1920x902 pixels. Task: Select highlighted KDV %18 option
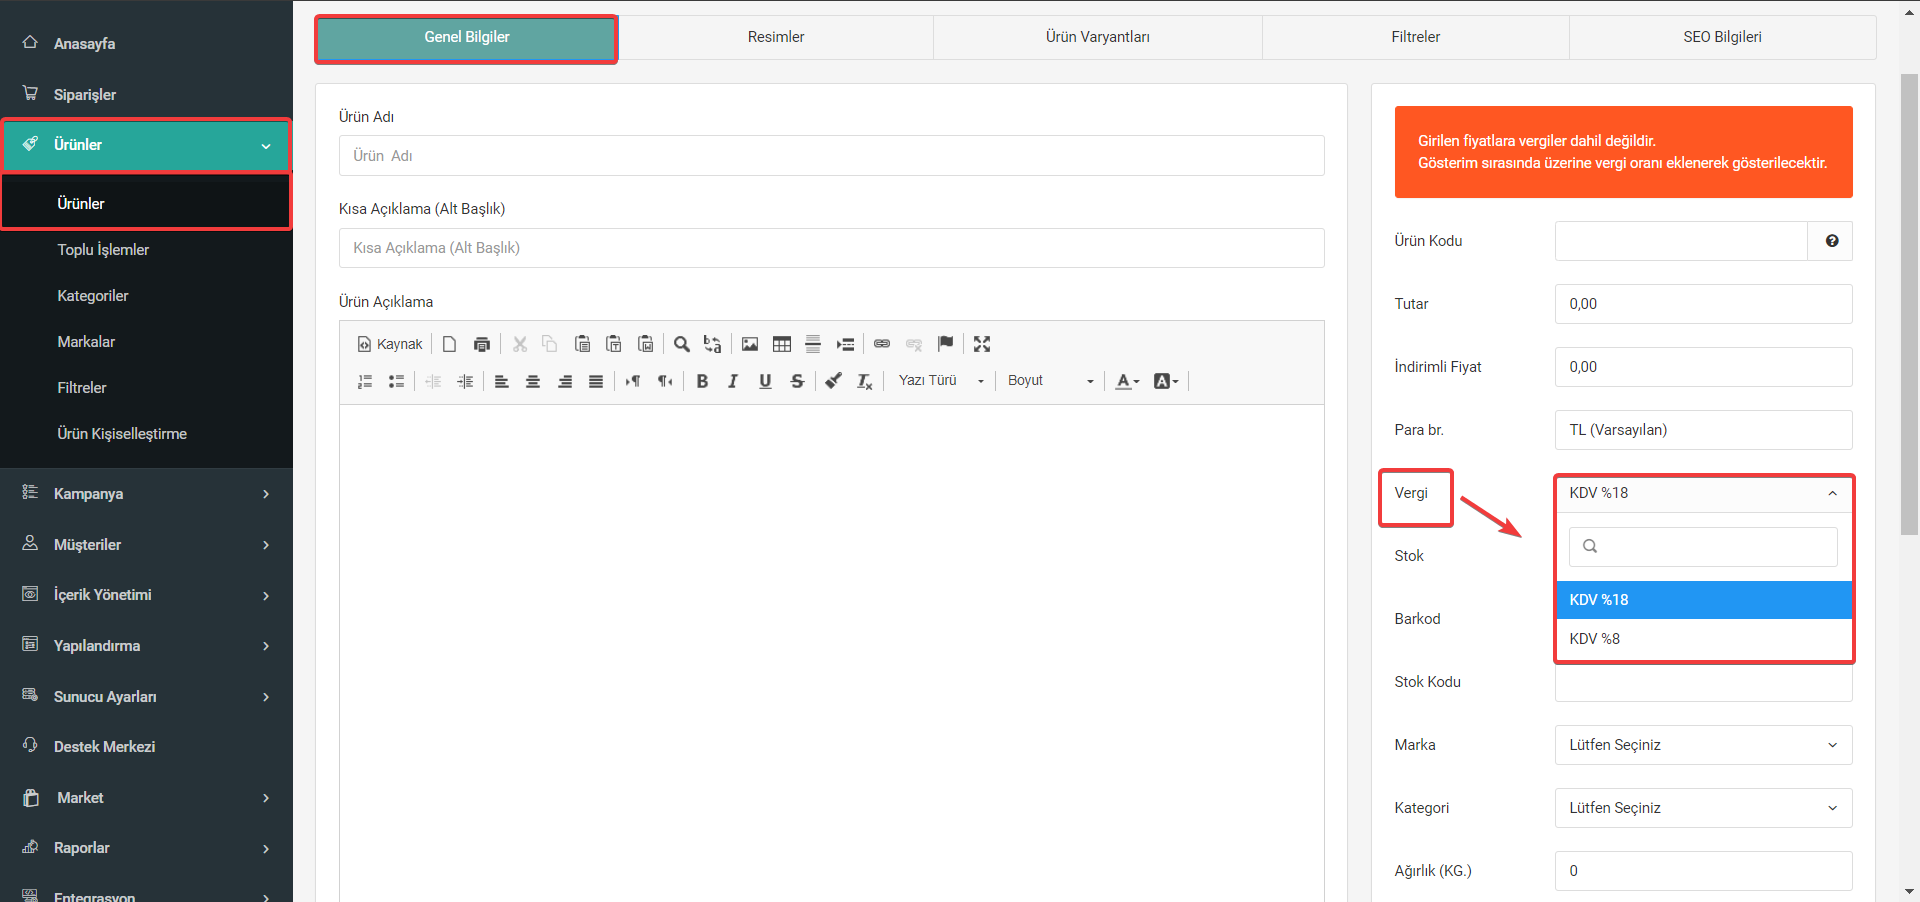pos(1704,600)
